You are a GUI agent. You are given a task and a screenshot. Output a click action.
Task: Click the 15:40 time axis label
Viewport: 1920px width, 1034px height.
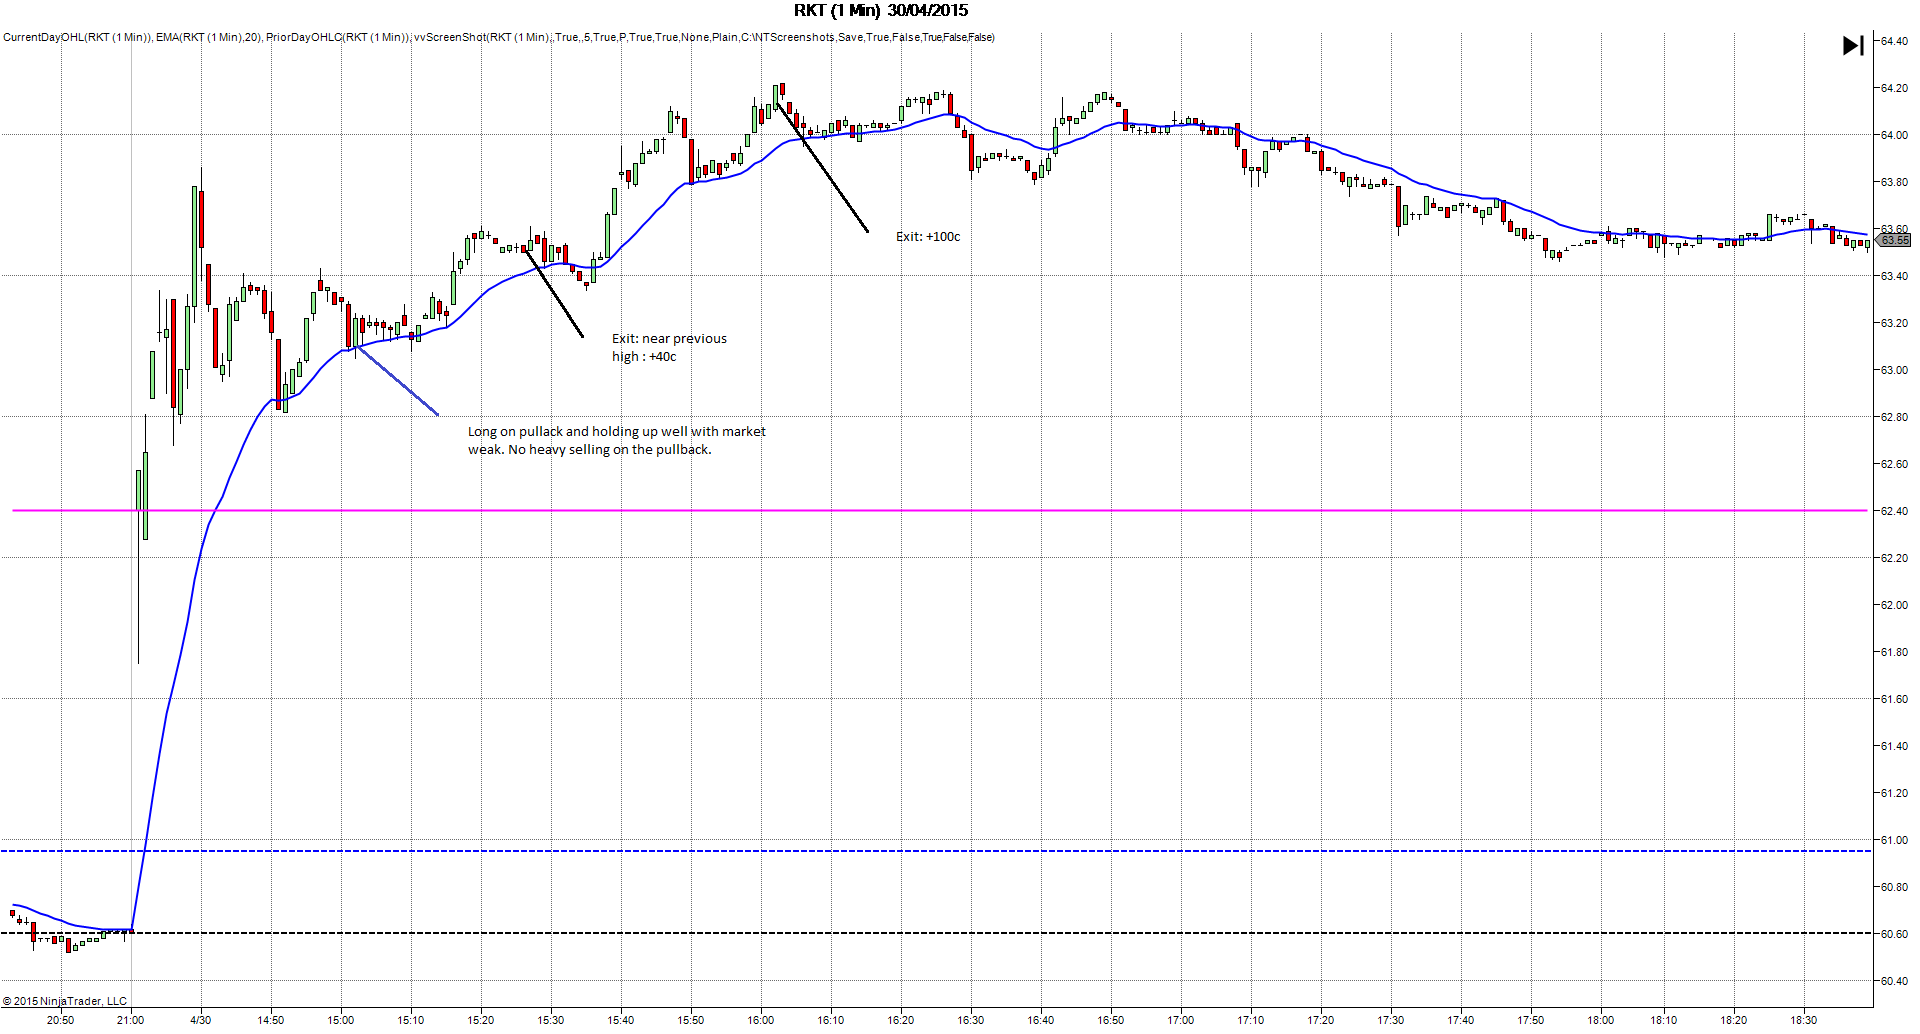click(x=620, y=1020)
